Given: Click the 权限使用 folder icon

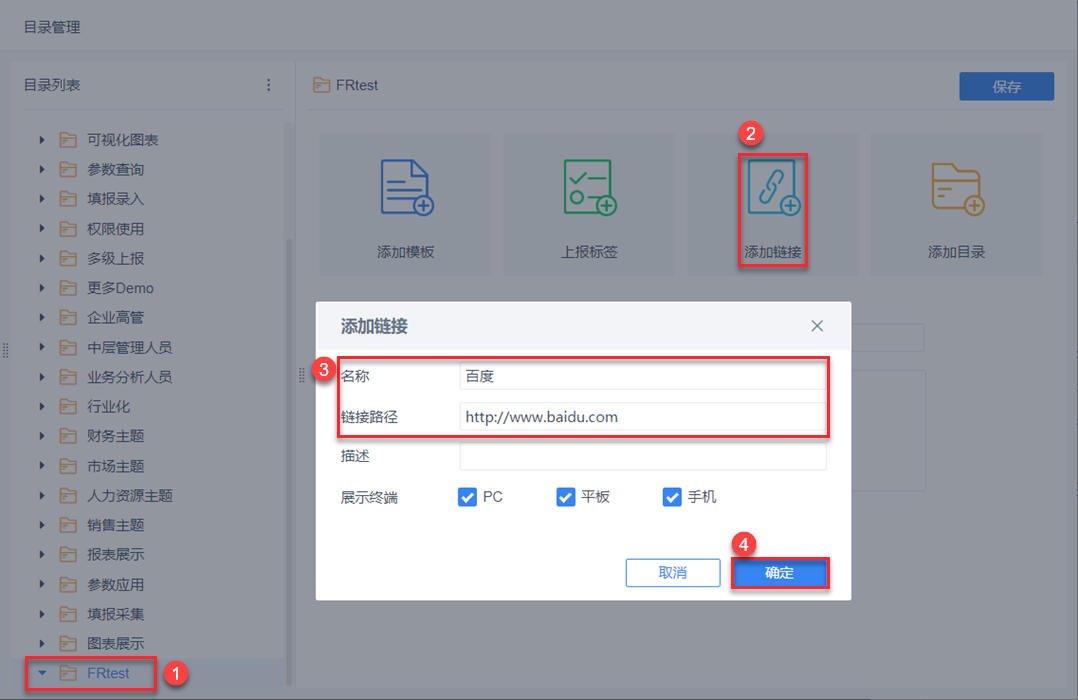Looking at the screenshot, I should pyautogui.click(x=68, y=229).
